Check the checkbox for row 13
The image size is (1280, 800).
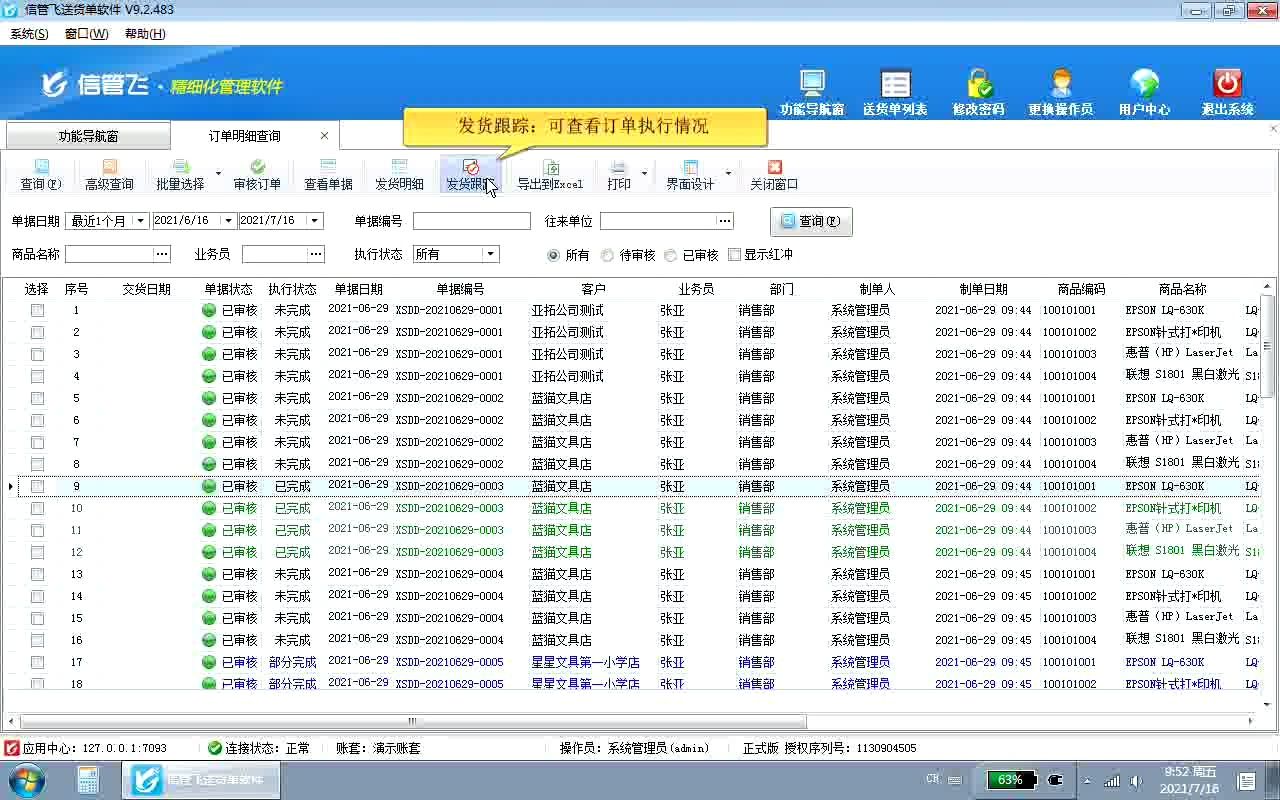click(x=37, y=574)
